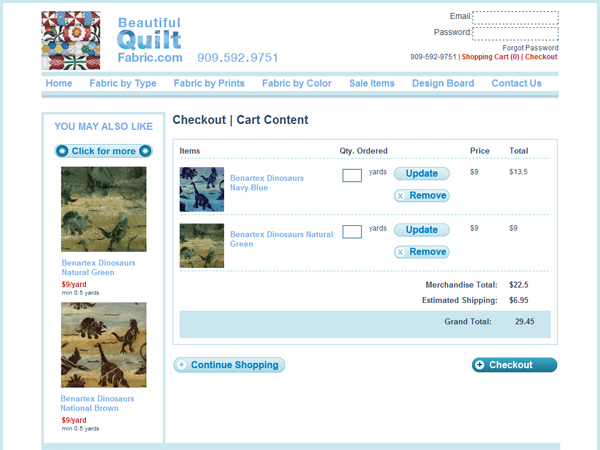Open sidebar Benartex Dinosaurs Natural Green link
The height and width of the screenshot is (450, 600).
pos(98,268)
